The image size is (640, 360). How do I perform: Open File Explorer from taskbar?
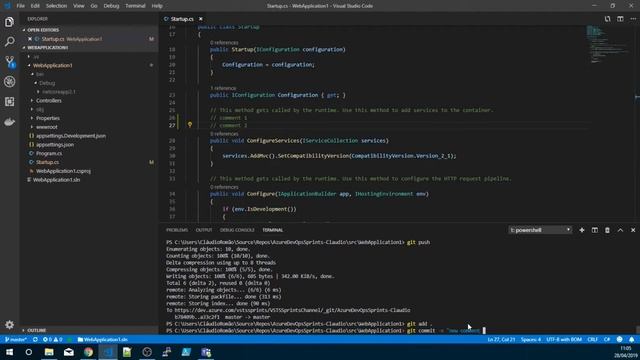click(x=49, y=352)
